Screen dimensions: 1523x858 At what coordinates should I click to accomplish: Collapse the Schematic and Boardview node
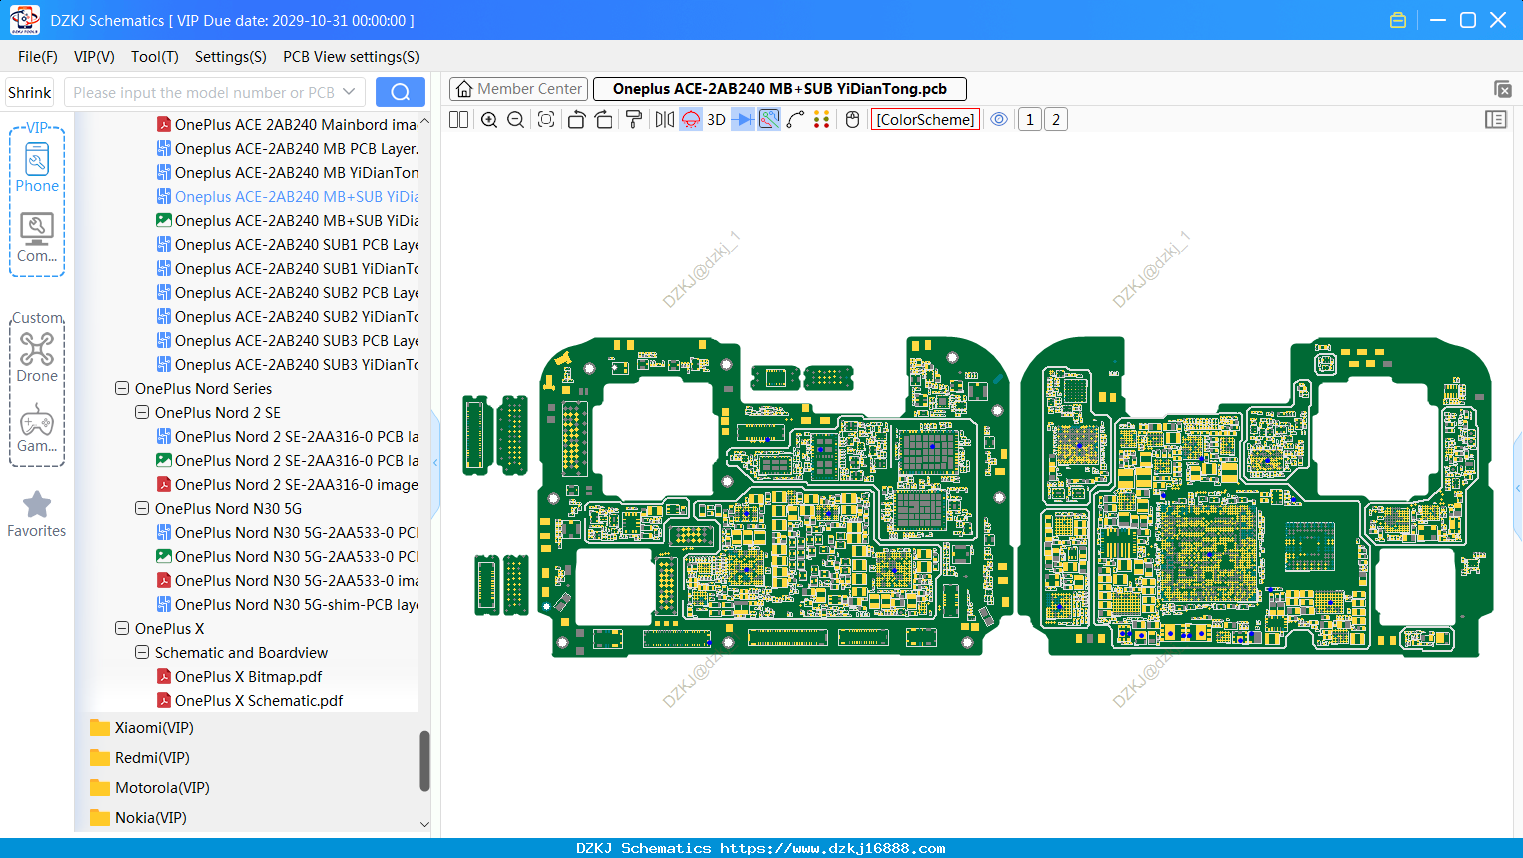(x=142, y=652)
